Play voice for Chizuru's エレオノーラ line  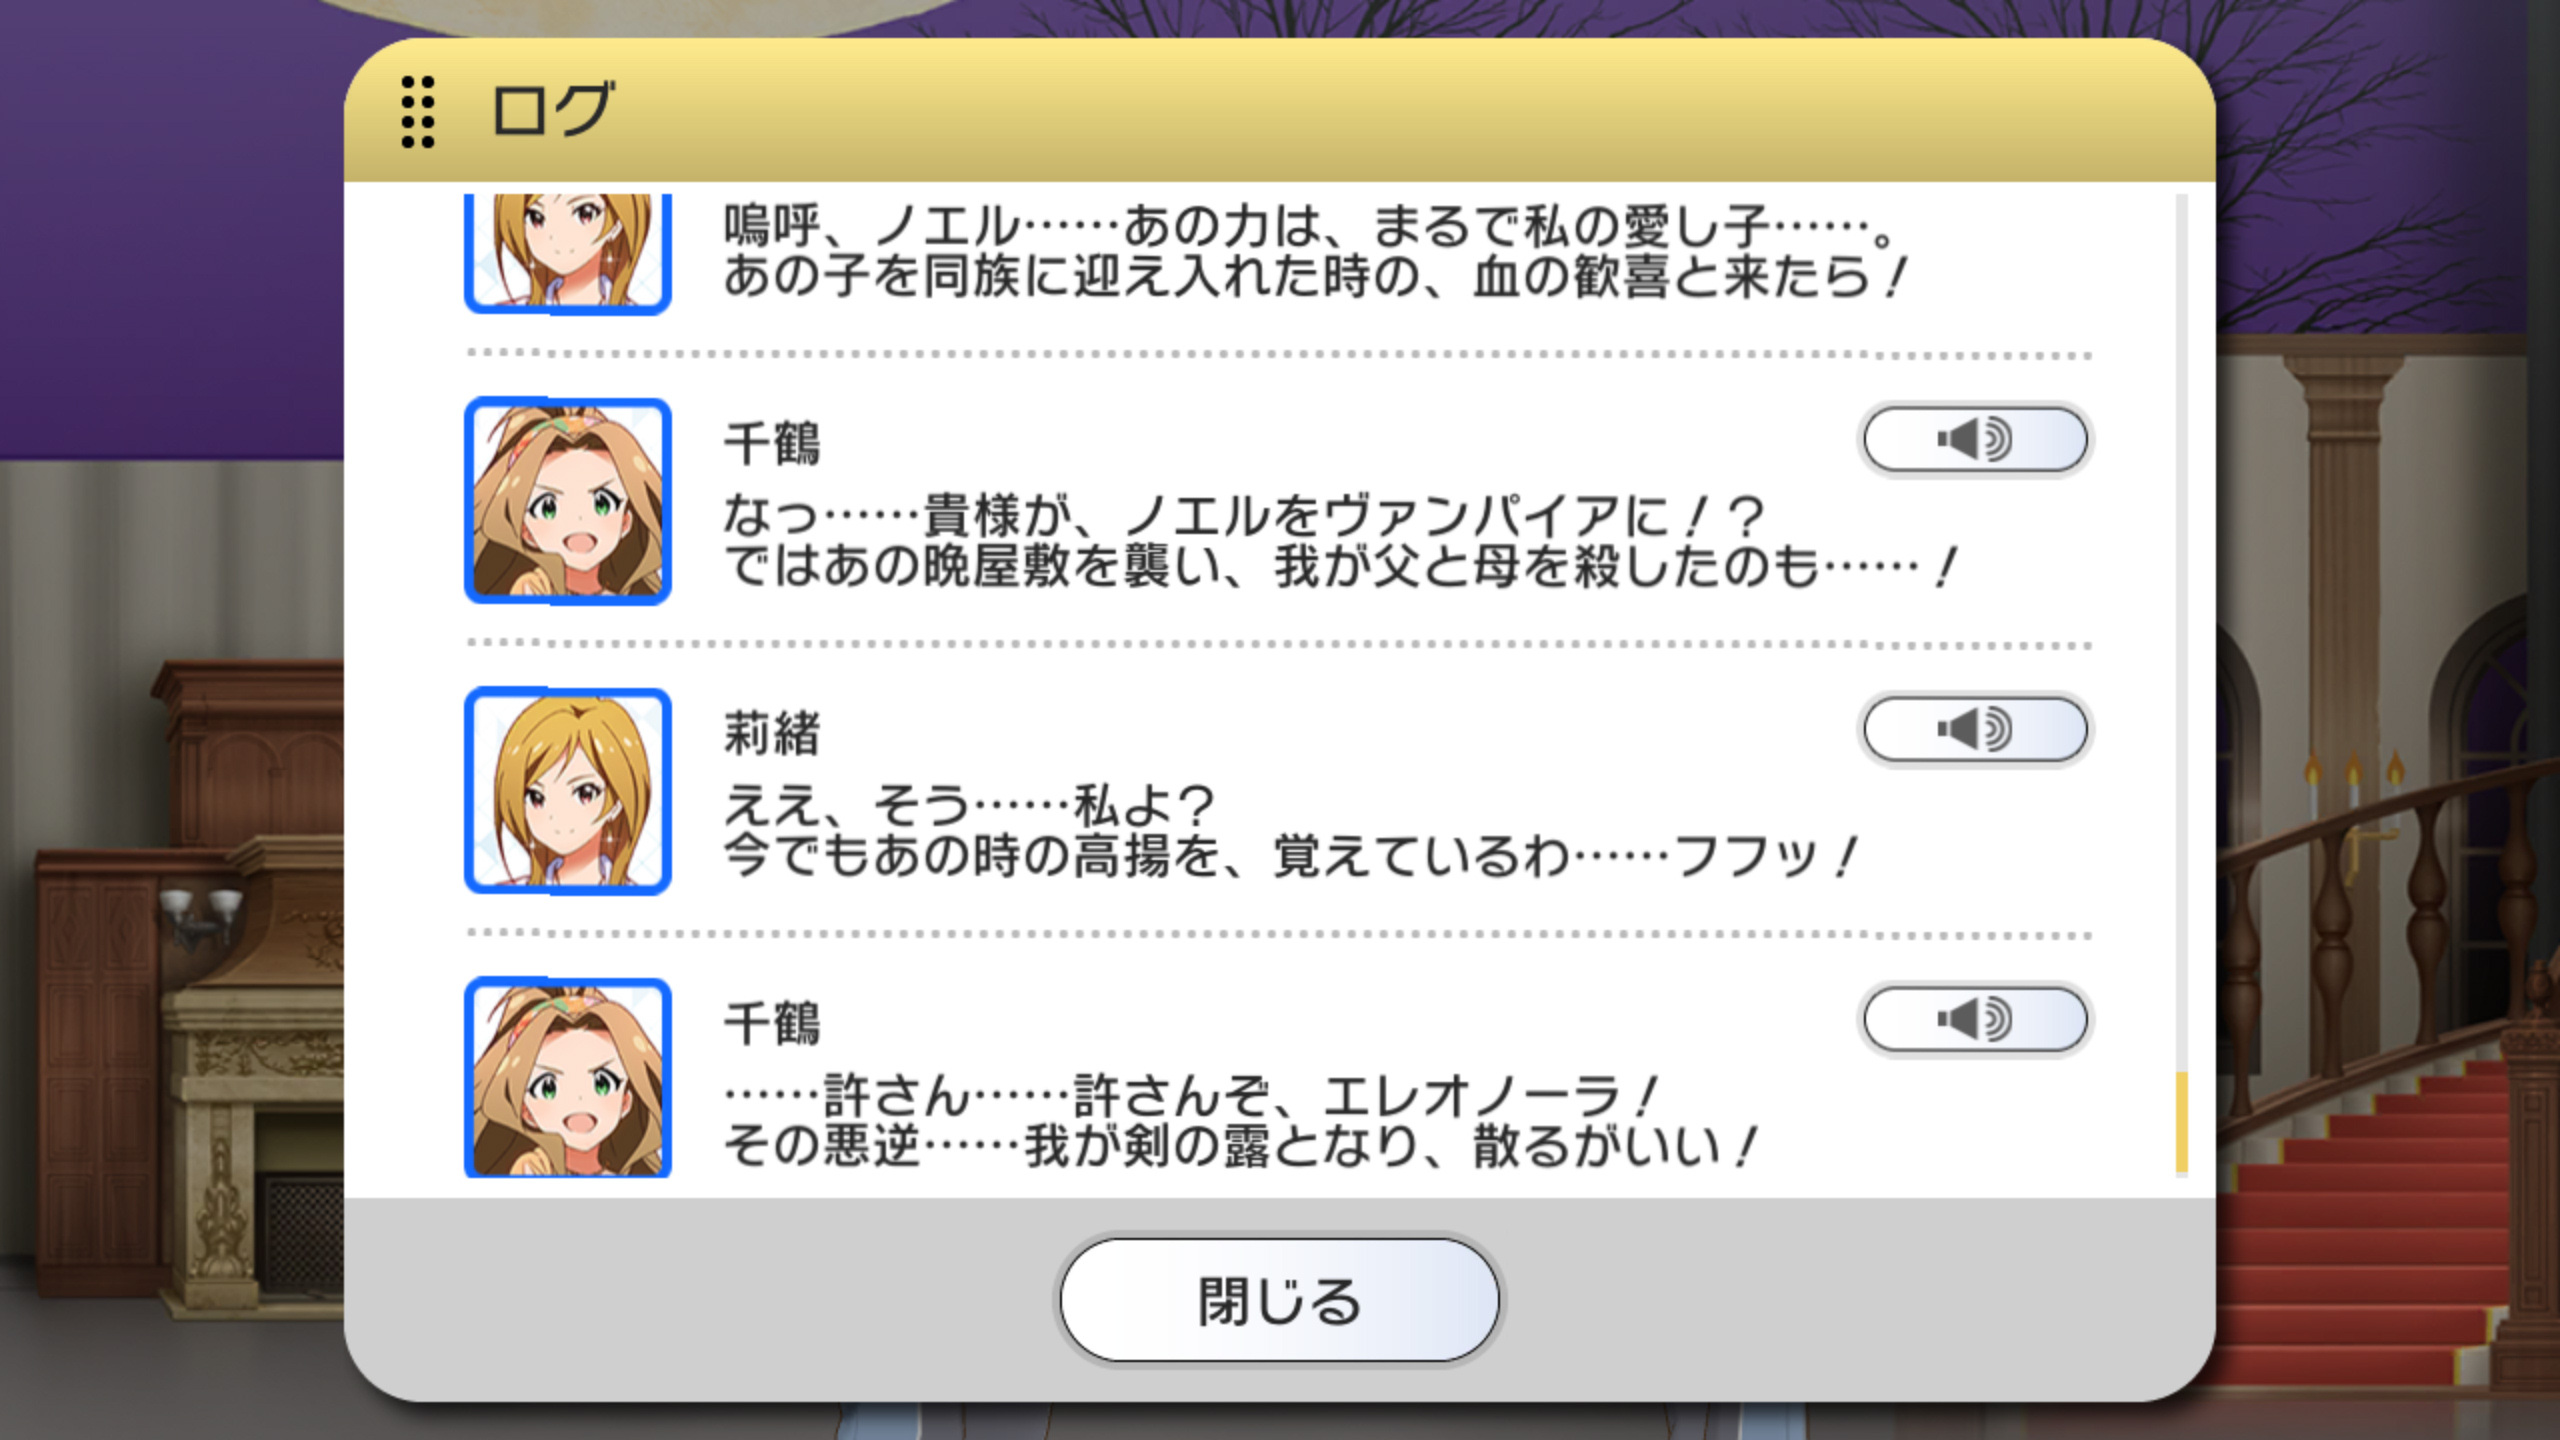click(x=1975, y=1019)
